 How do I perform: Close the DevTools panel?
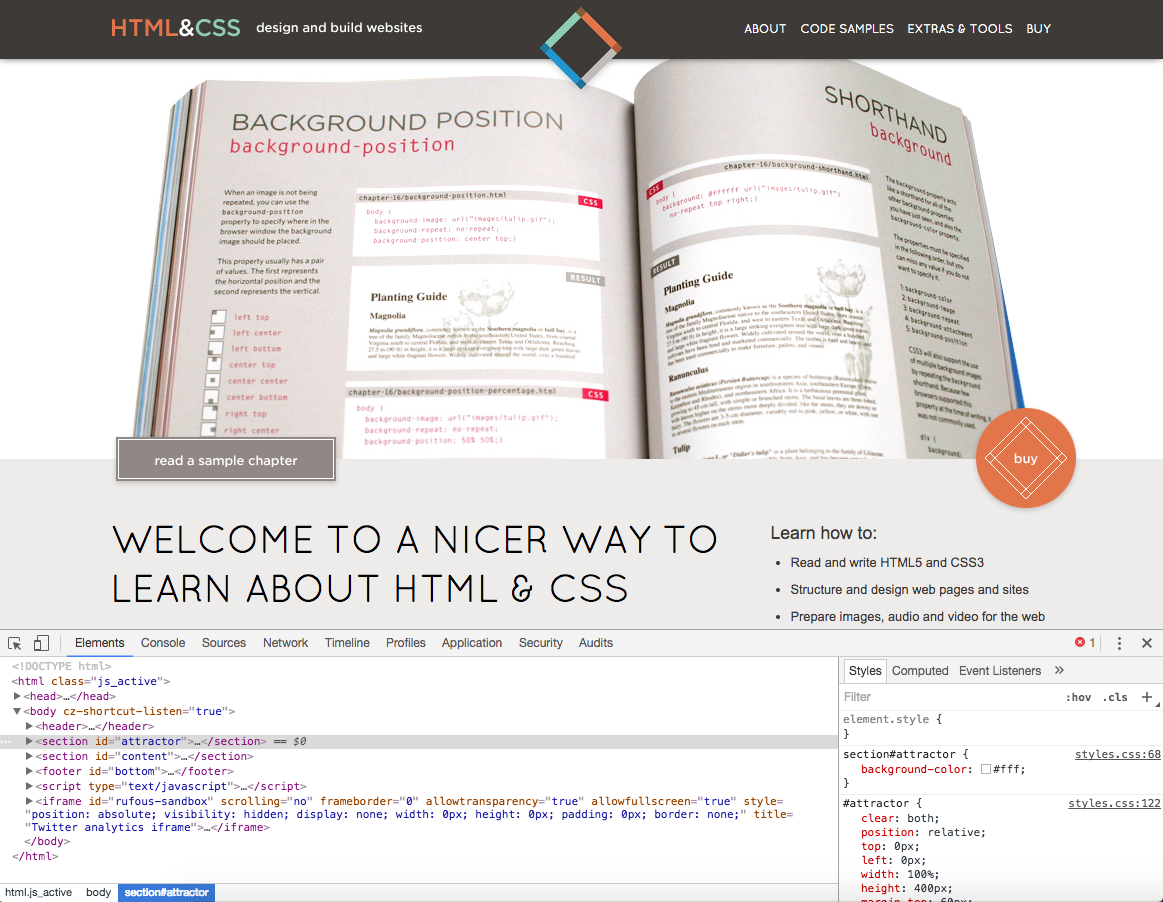(1147, 643)
